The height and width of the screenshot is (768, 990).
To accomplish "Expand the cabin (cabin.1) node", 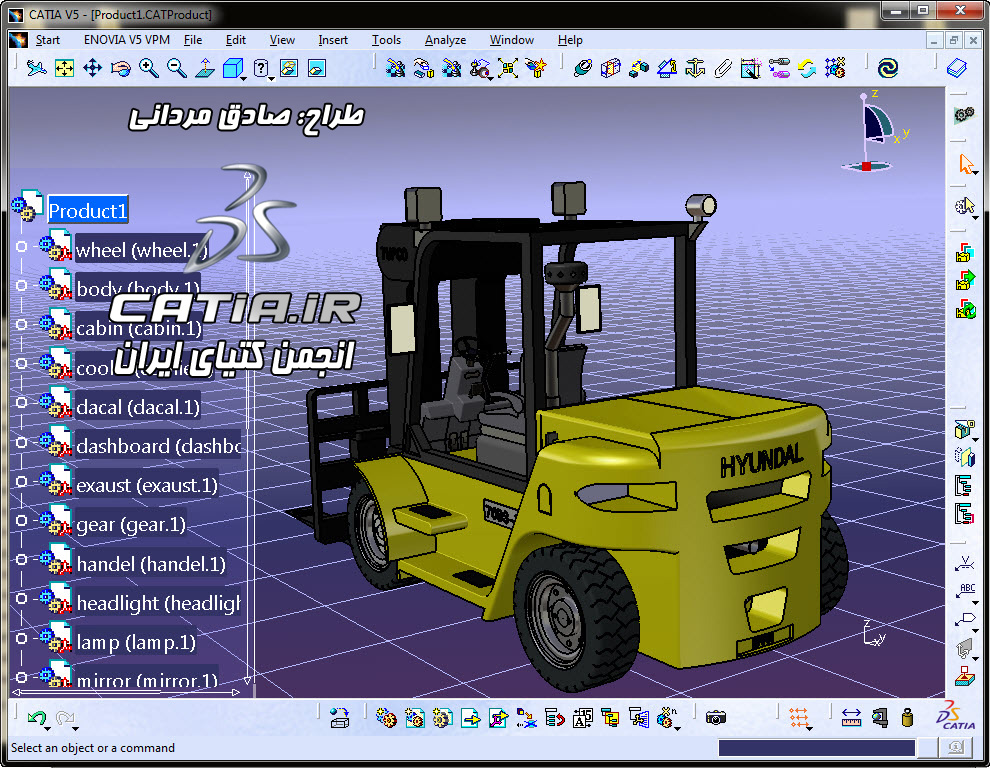I will [x=21, y=325].
